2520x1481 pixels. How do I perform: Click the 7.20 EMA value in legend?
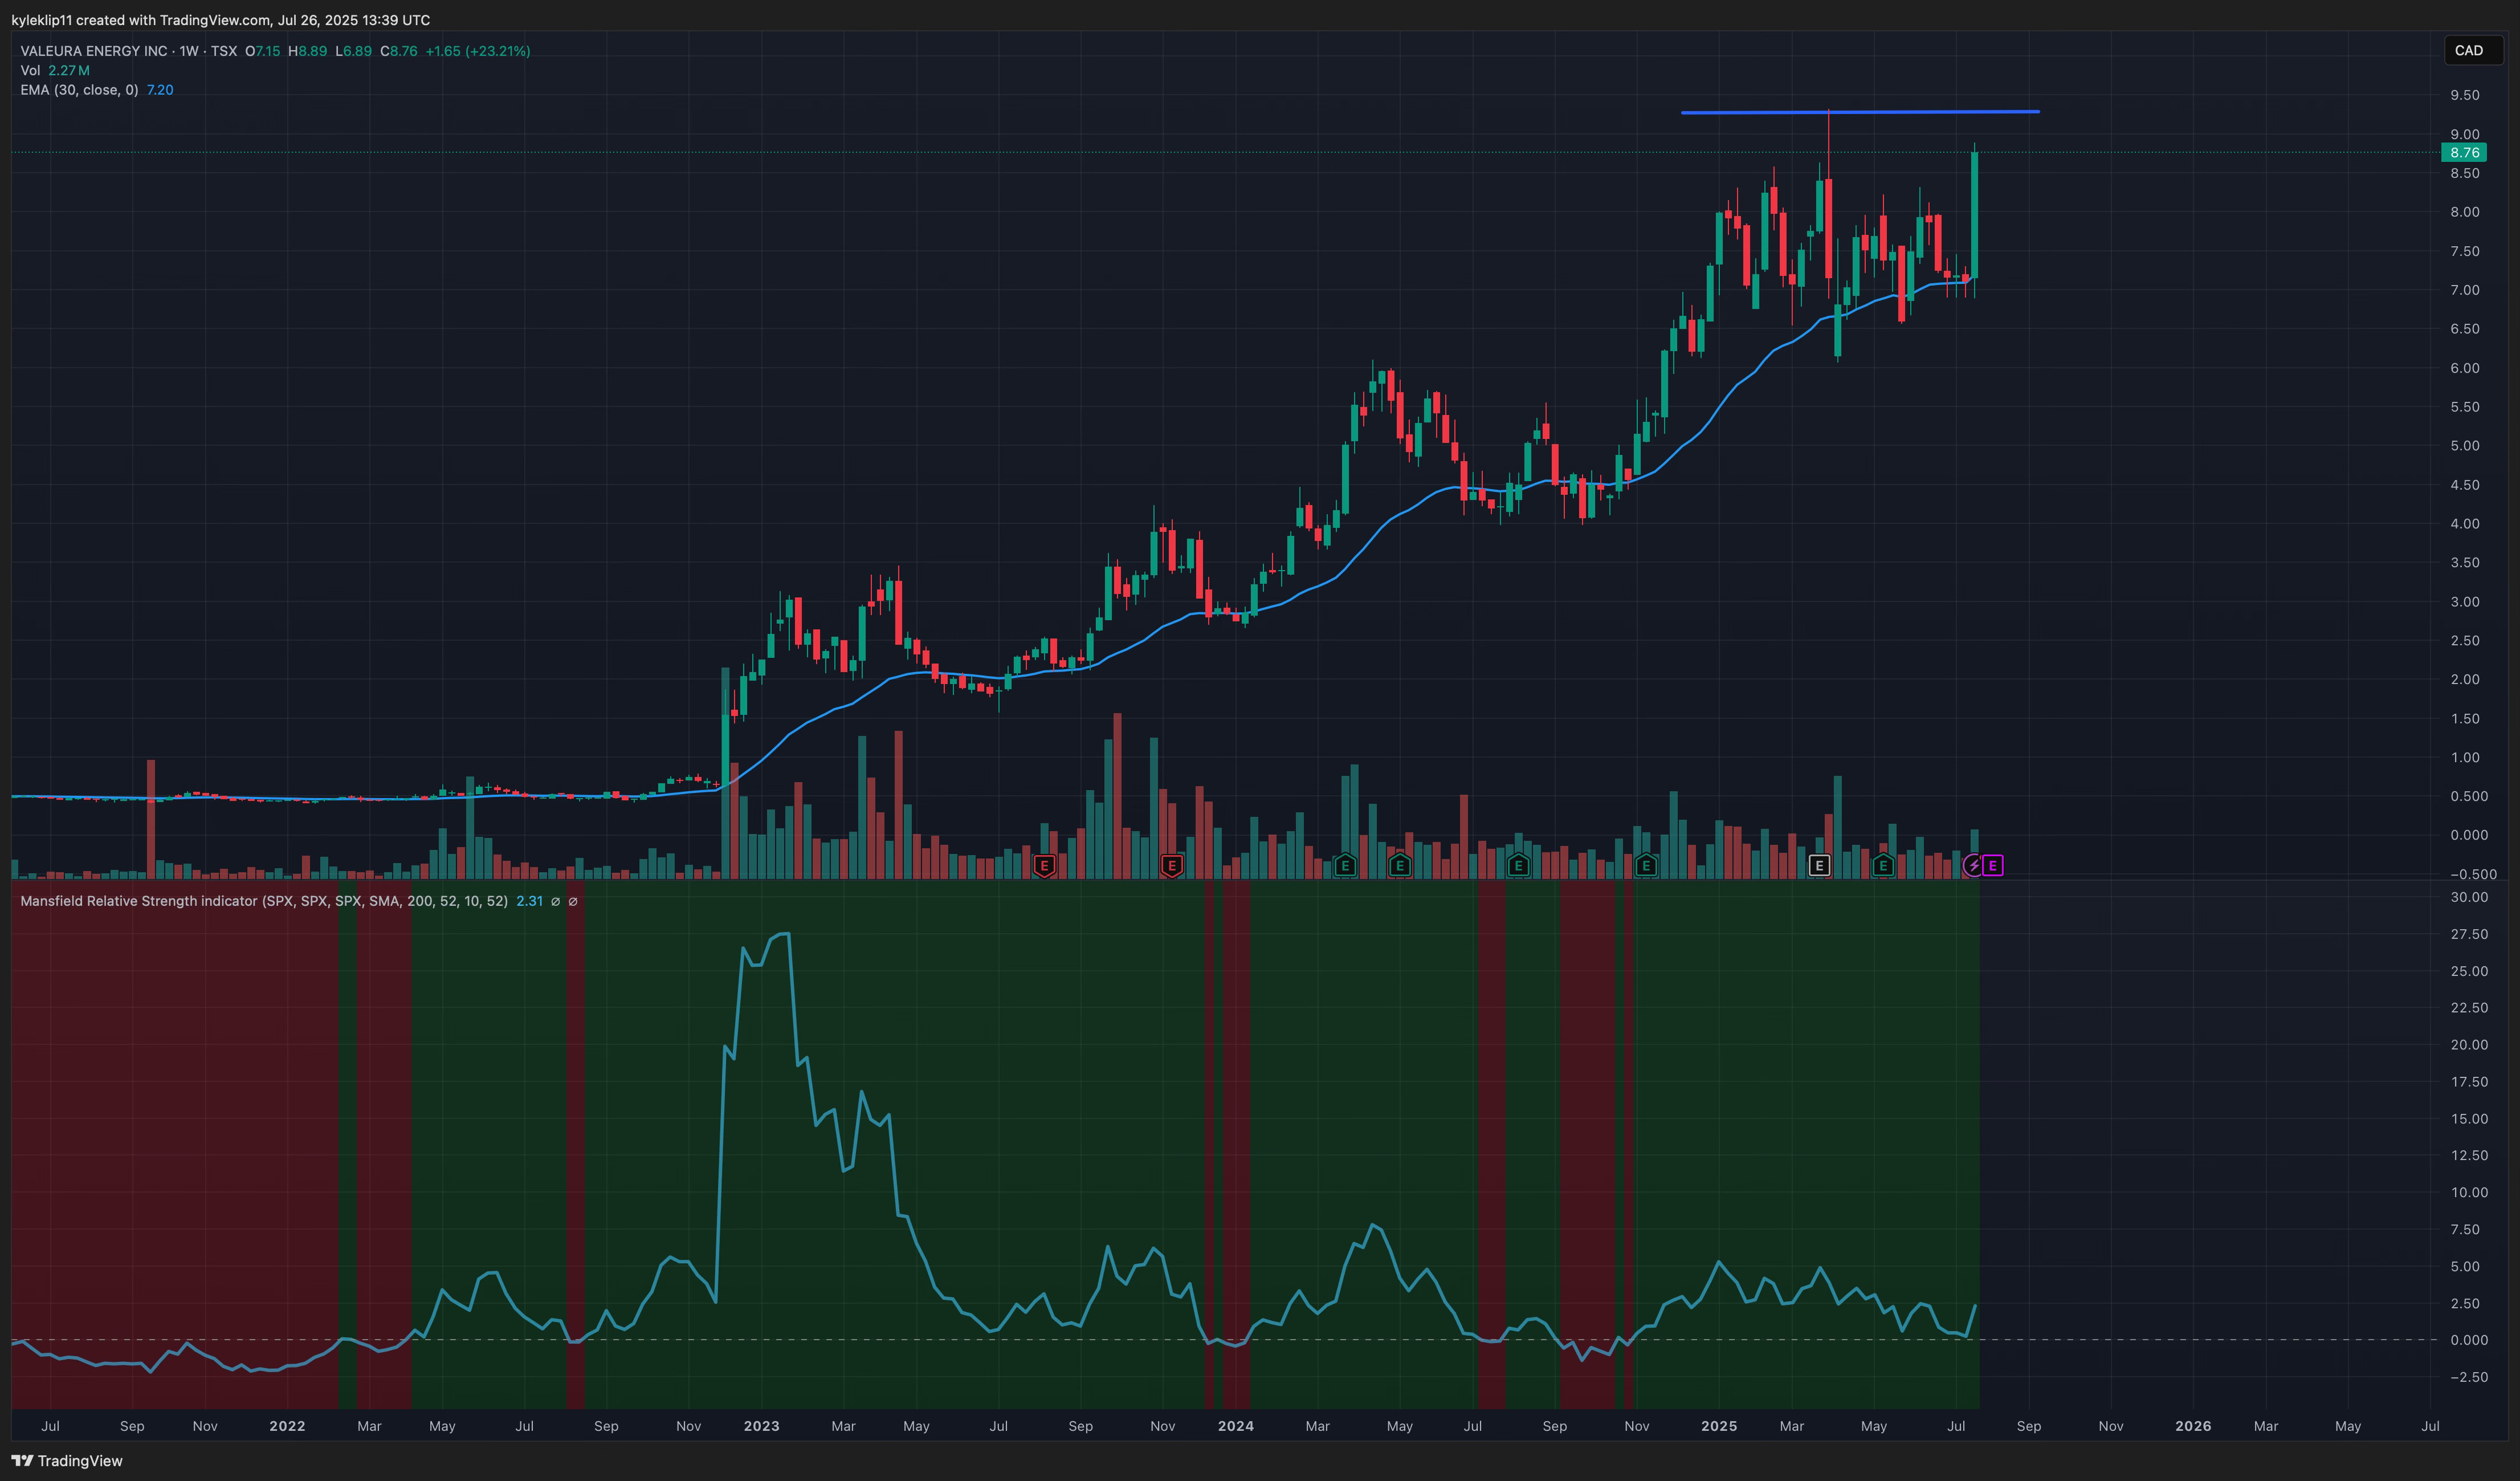click(160, 90)
